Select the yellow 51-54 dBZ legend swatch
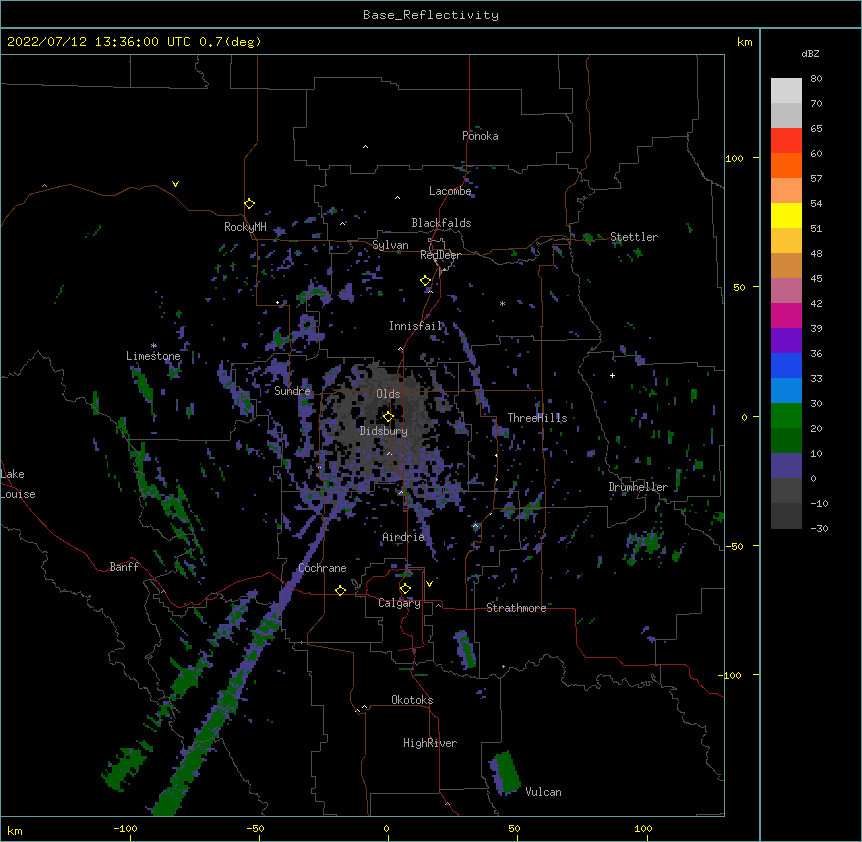 (786, 215)
